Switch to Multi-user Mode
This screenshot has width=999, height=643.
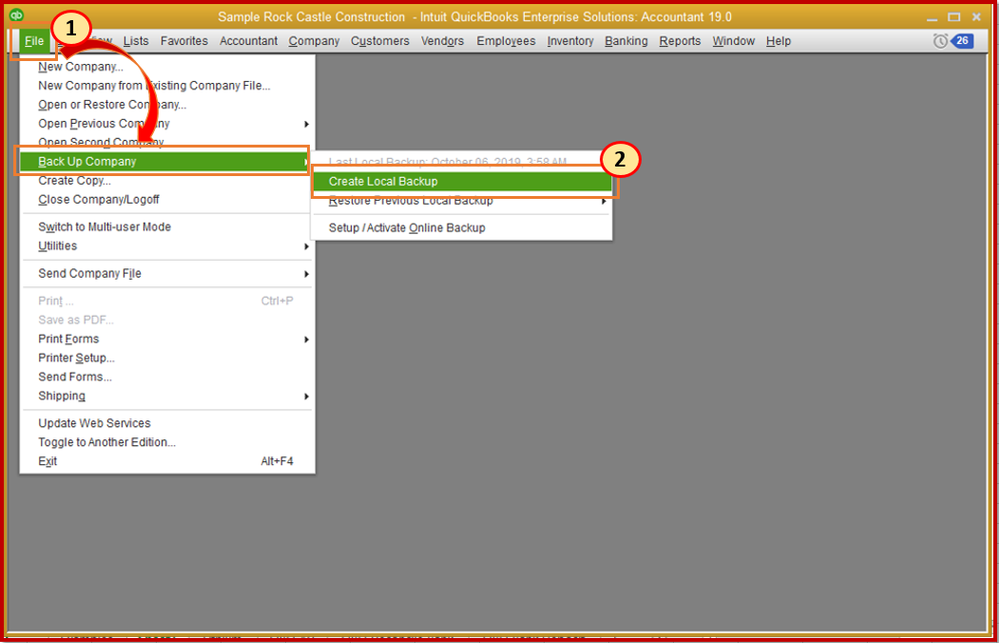tap(167, 228)
